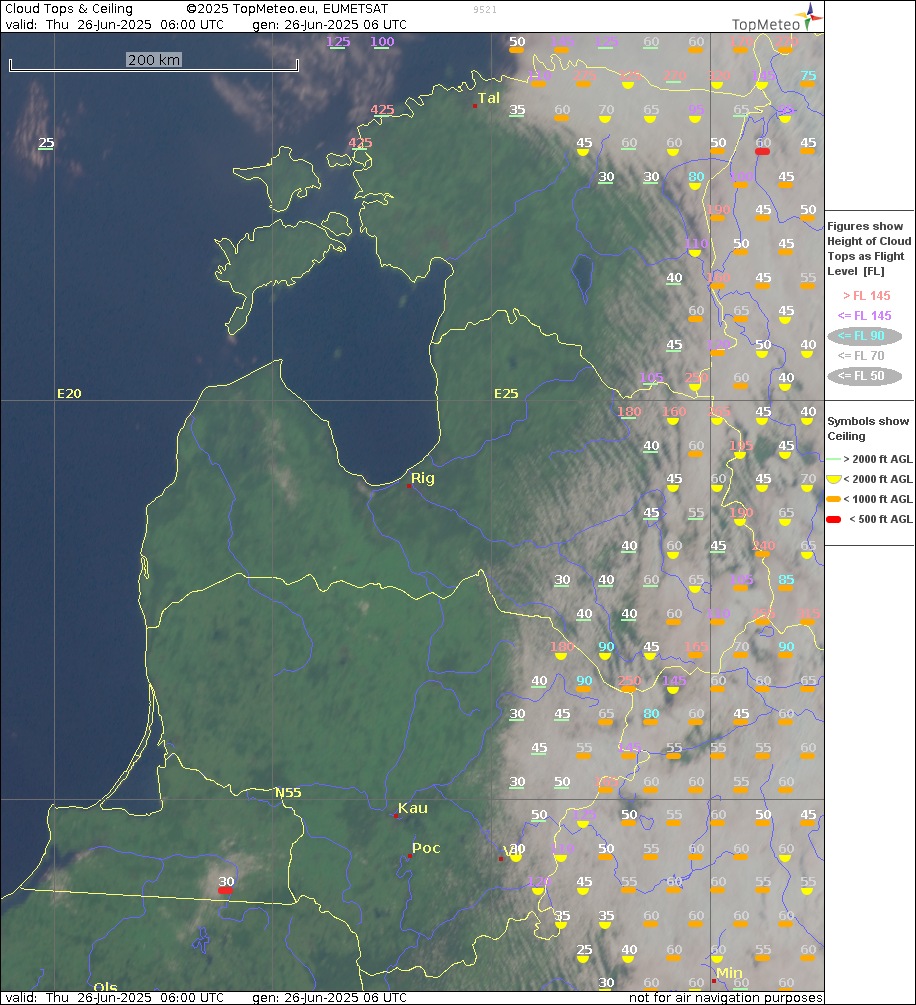Click the TopMeteo logo
Viewport: 916px width, 1005px height.
click(x=776, y=18)
